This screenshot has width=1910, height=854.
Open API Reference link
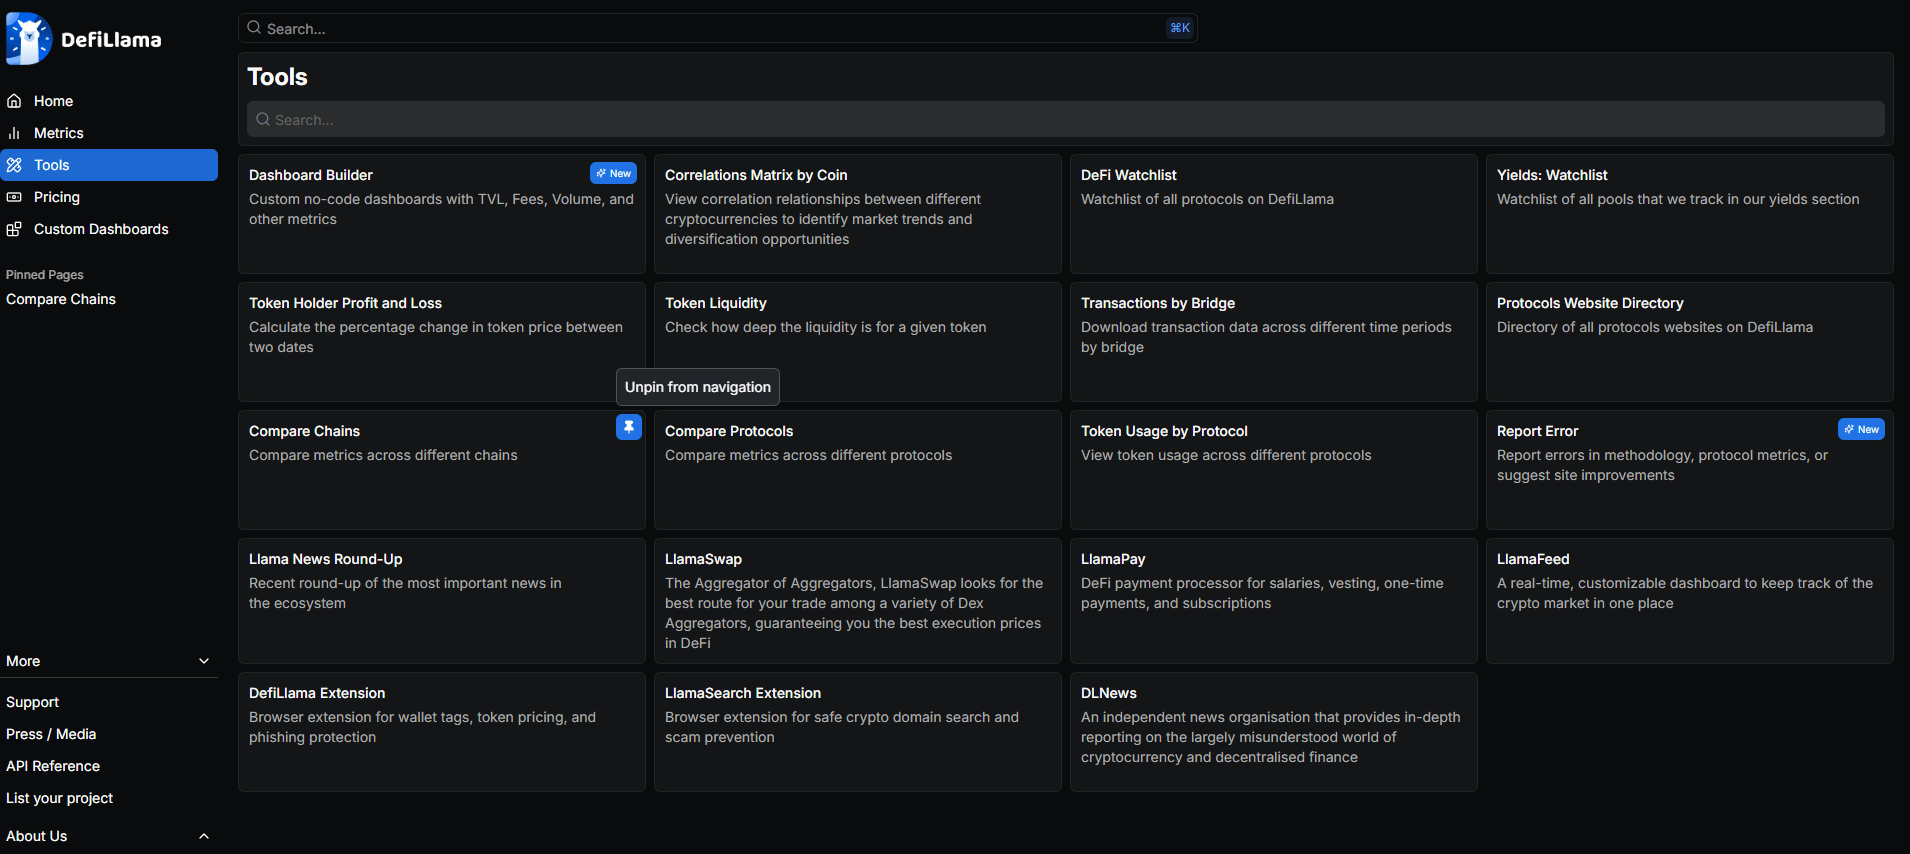[x=53, y=766]
